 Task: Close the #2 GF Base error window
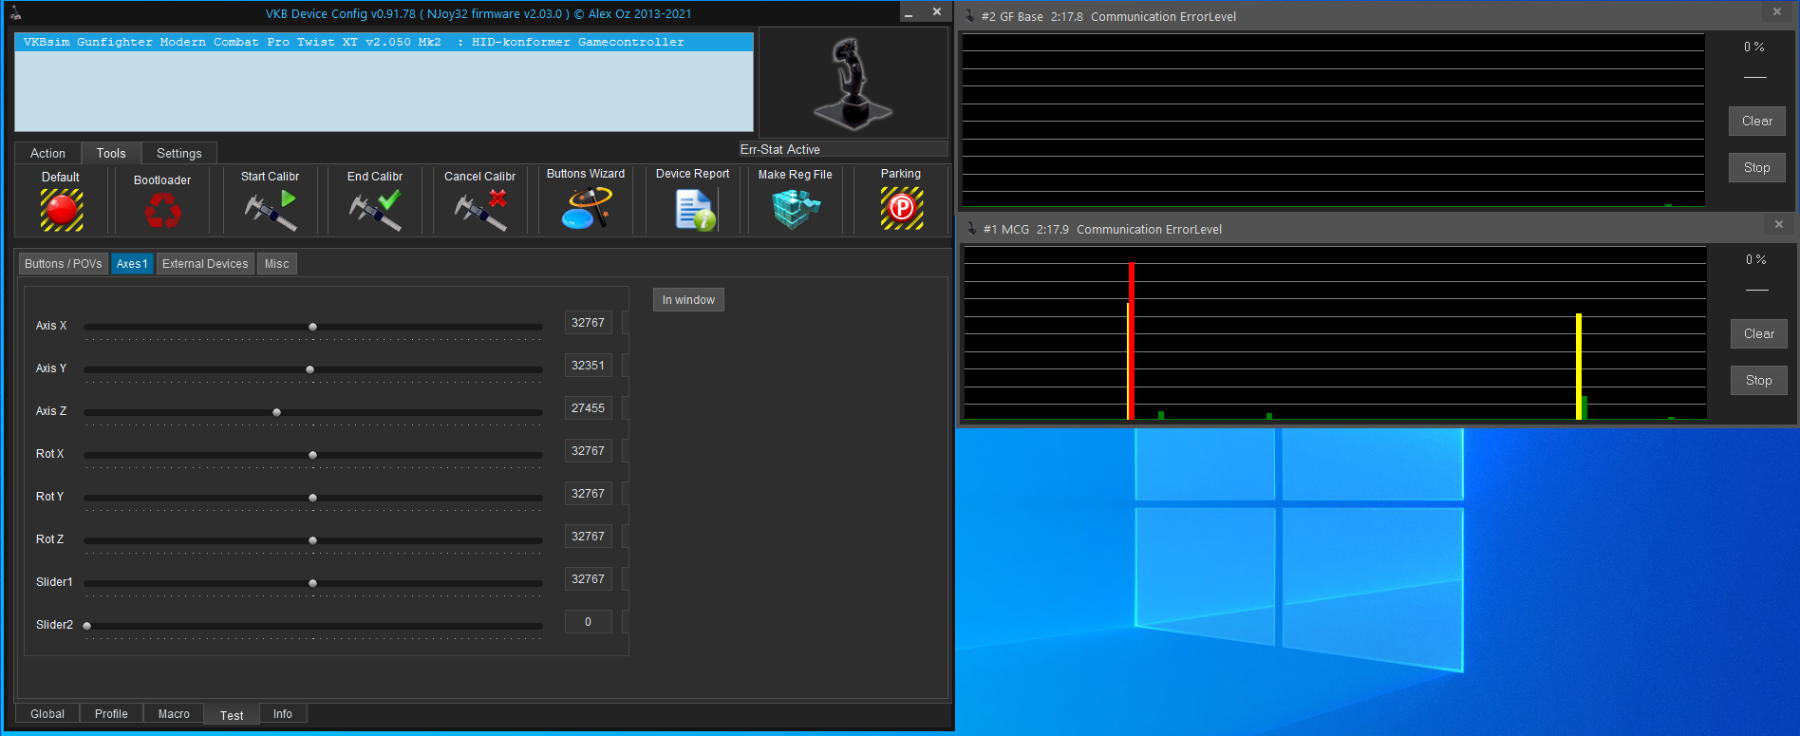pos(1777,12)
